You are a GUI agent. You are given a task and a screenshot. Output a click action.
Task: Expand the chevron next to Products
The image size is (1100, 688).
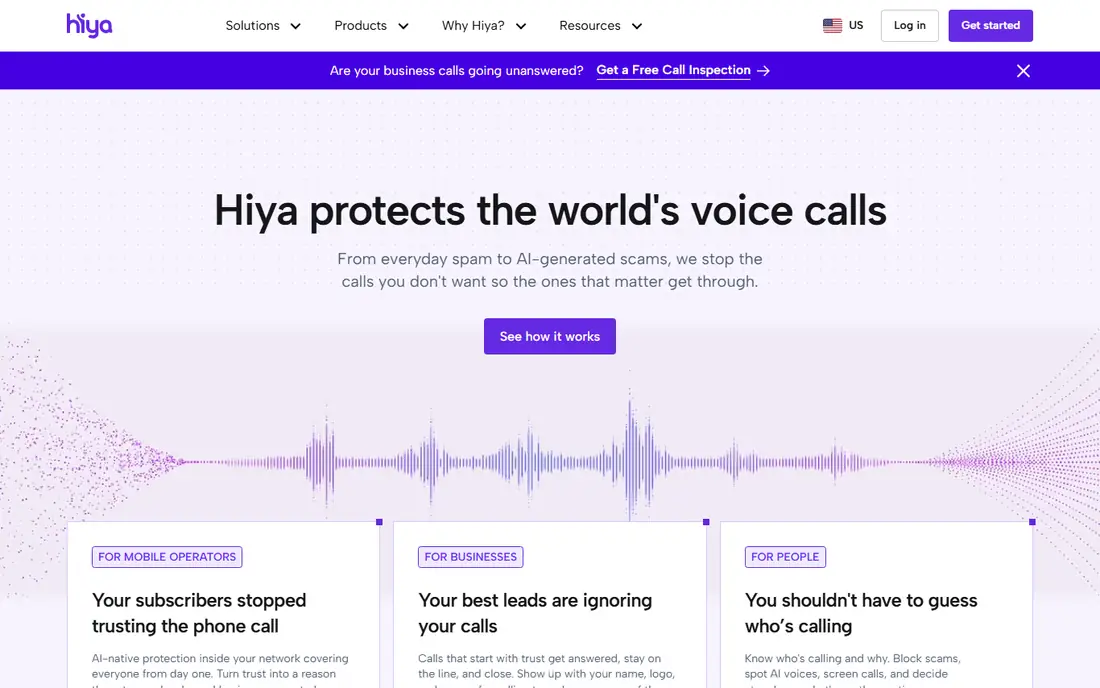(403, 26)
